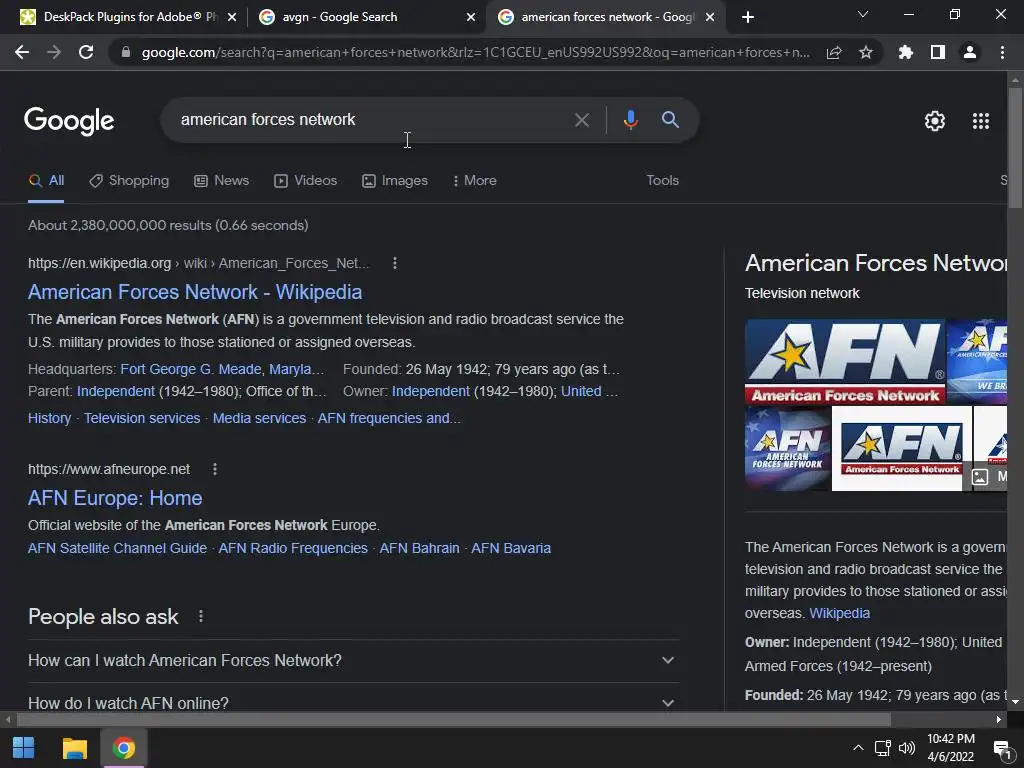Submit search with the magnifier icon
The height and width of the screenshot is (768, 1024).
(x=670, y=120)
